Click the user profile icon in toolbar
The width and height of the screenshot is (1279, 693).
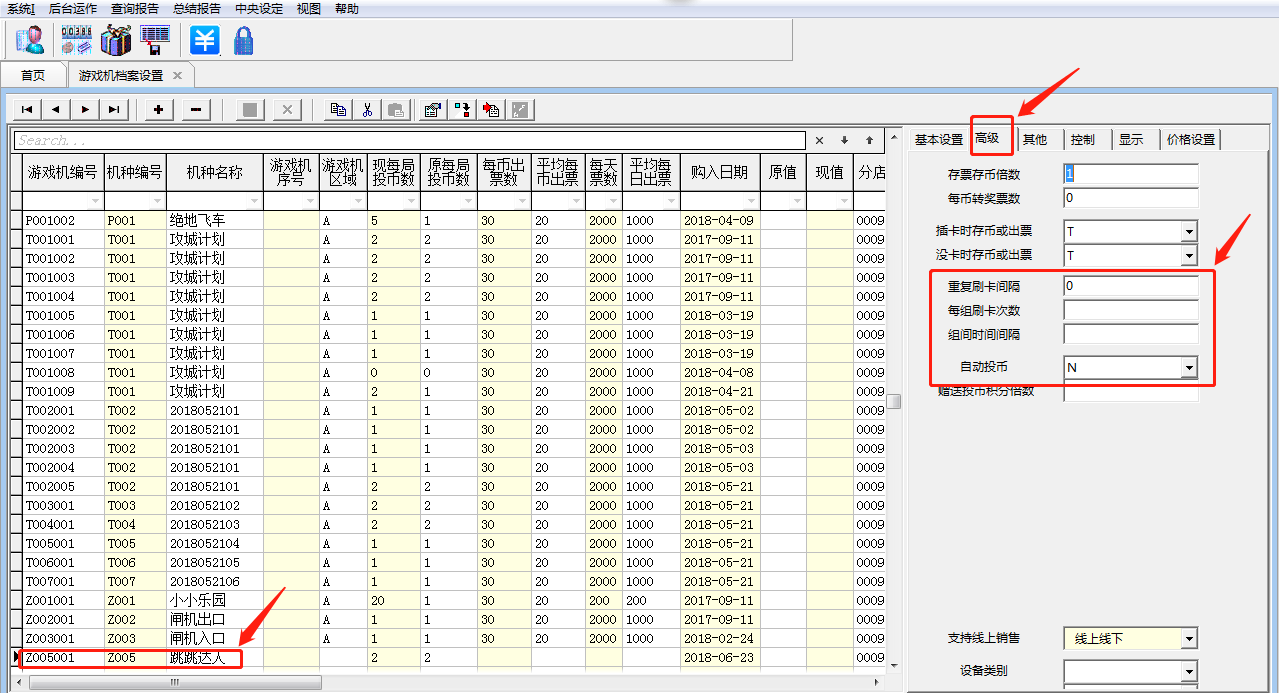(x=29, y=40)
